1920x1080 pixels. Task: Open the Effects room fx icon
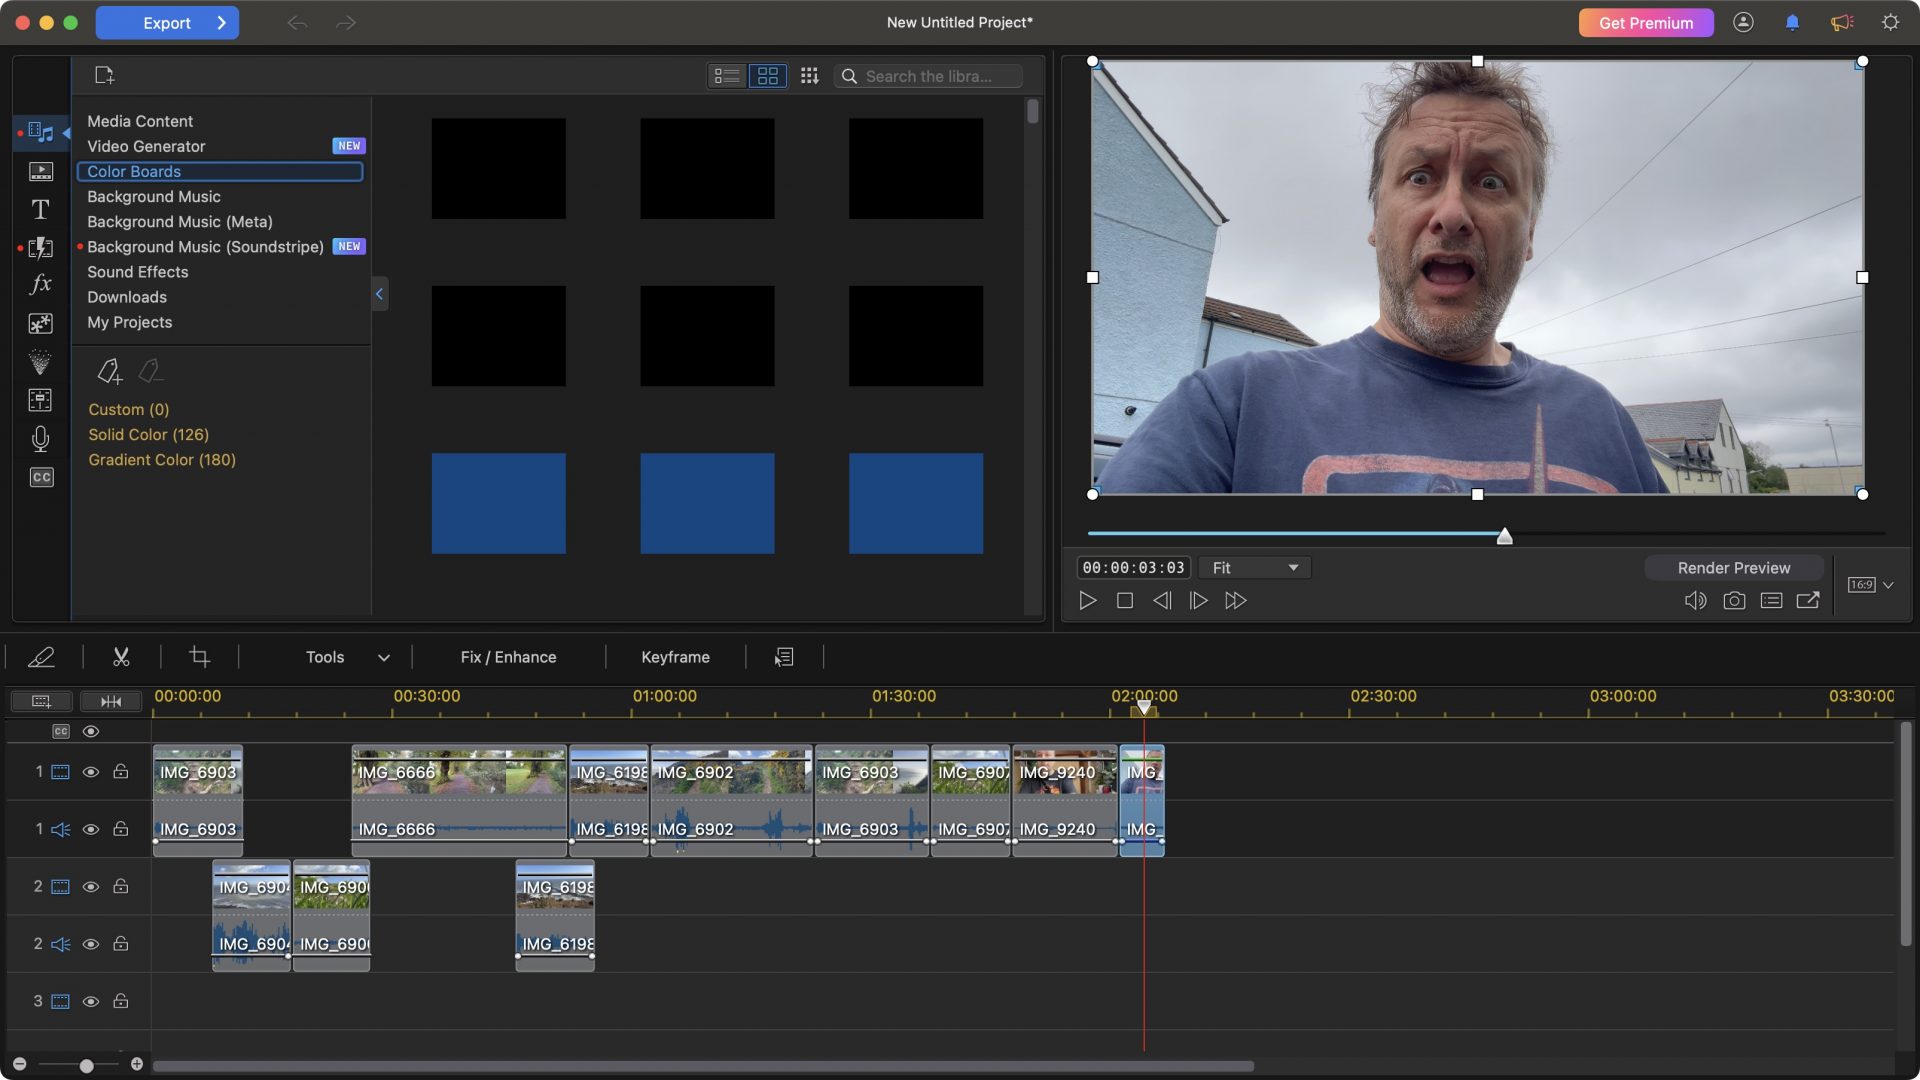point(40,285)
